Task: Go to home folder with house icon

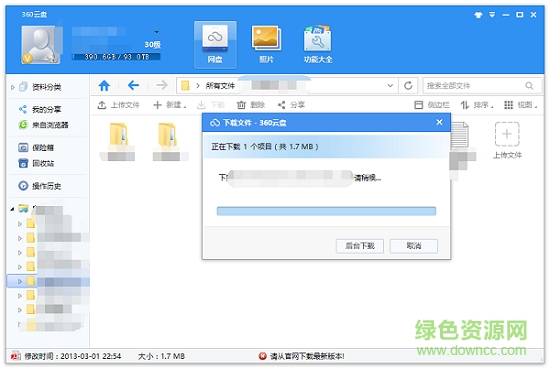Action: point(104,85)
